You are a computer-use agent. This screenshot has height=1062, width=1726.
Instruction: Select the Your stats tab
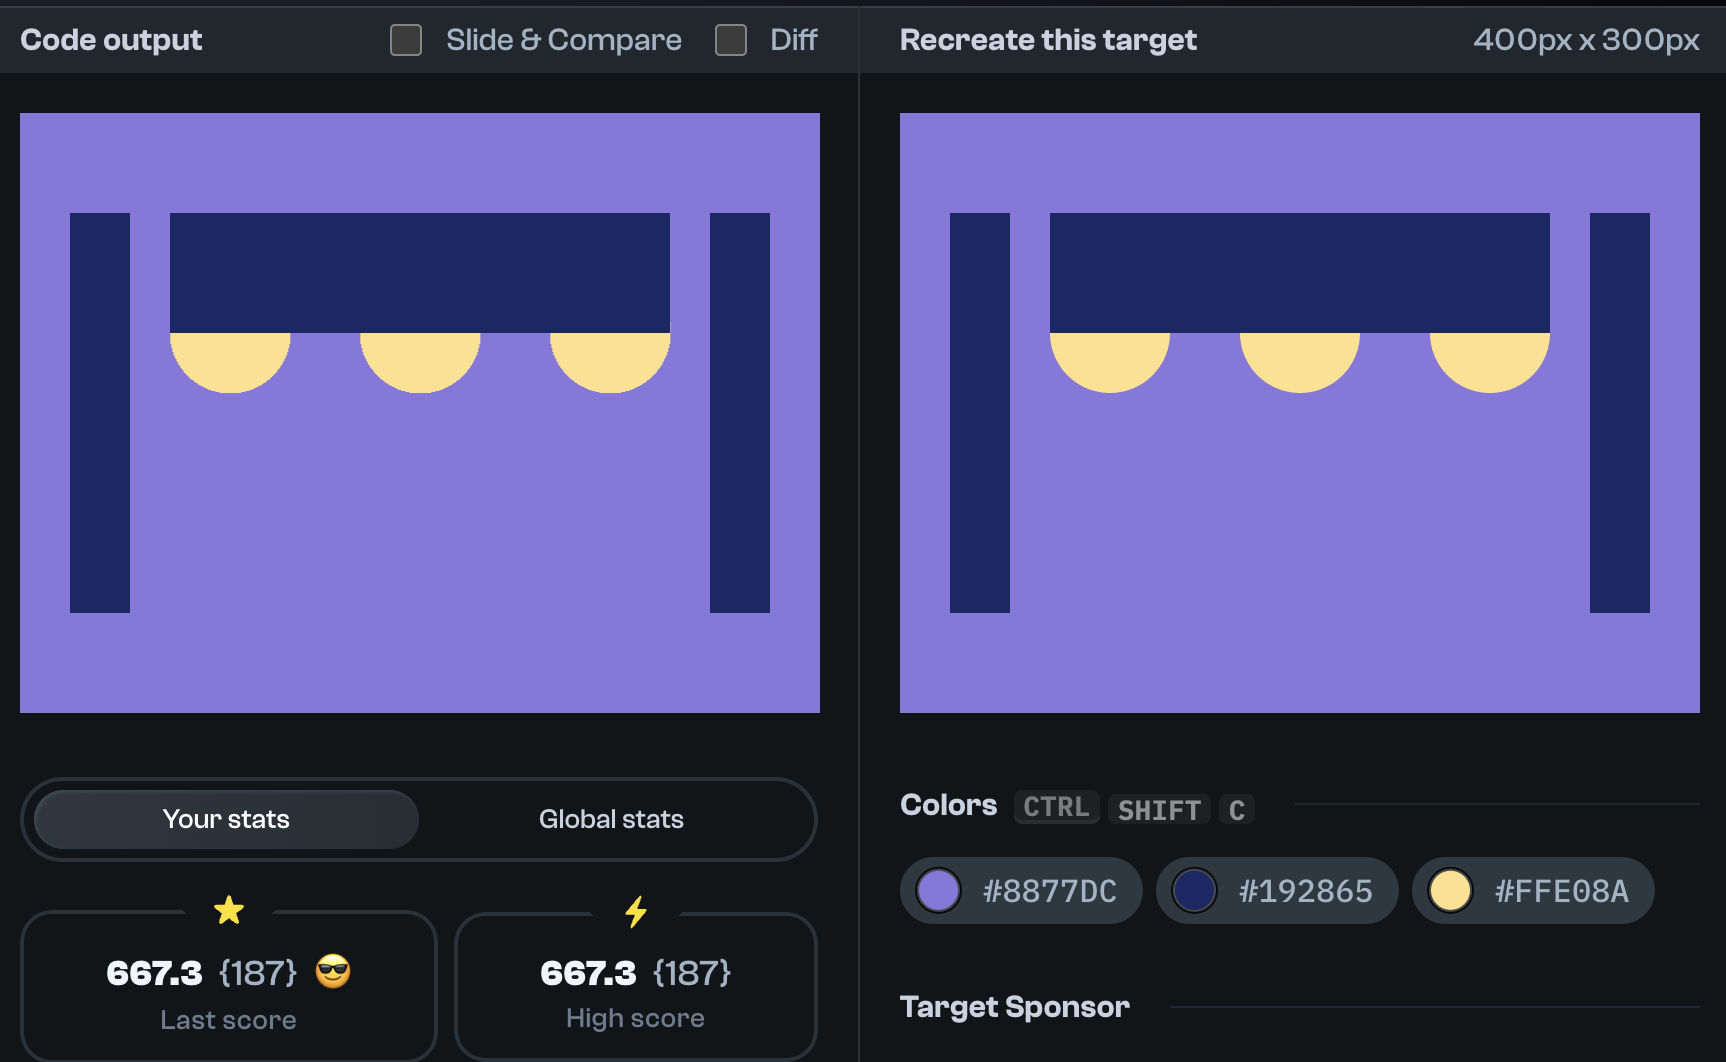225,819
